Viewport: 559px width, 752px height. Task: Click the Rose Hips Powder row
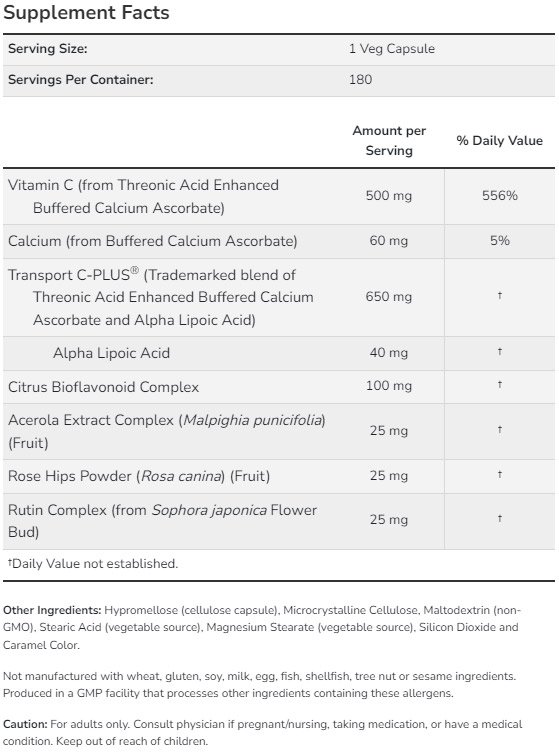coord(279,476)
